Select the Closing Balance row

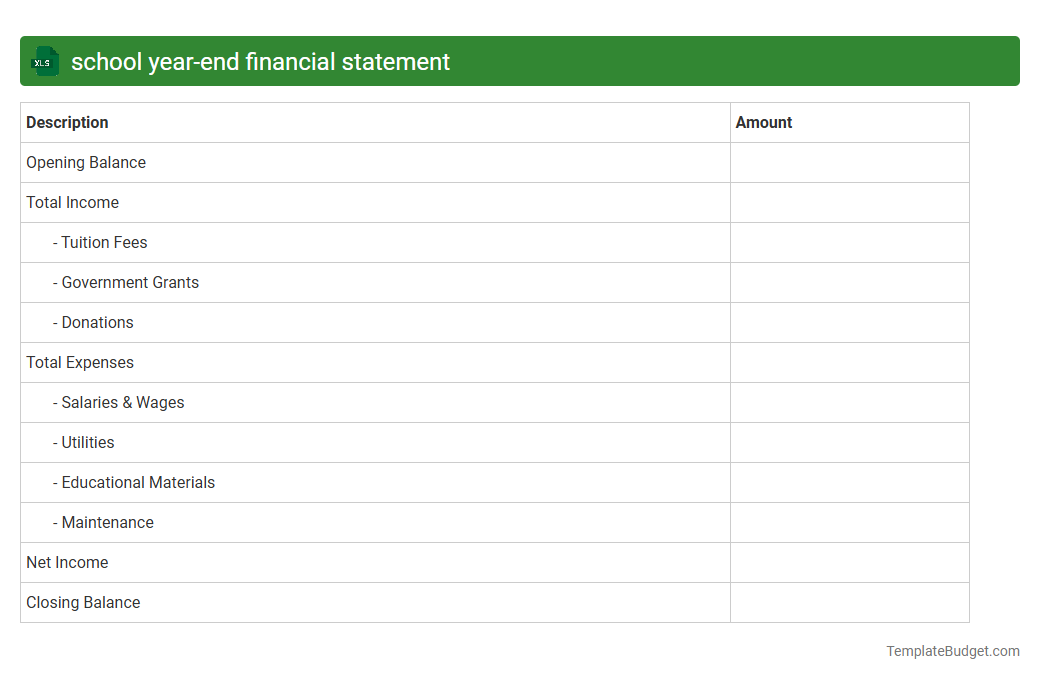83,602
